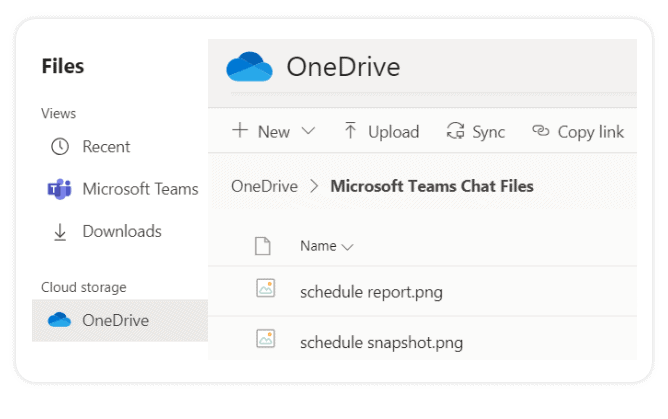Click the Microsoft Teams logo icon
Screen dimensions: 668x419
[59, 189]
